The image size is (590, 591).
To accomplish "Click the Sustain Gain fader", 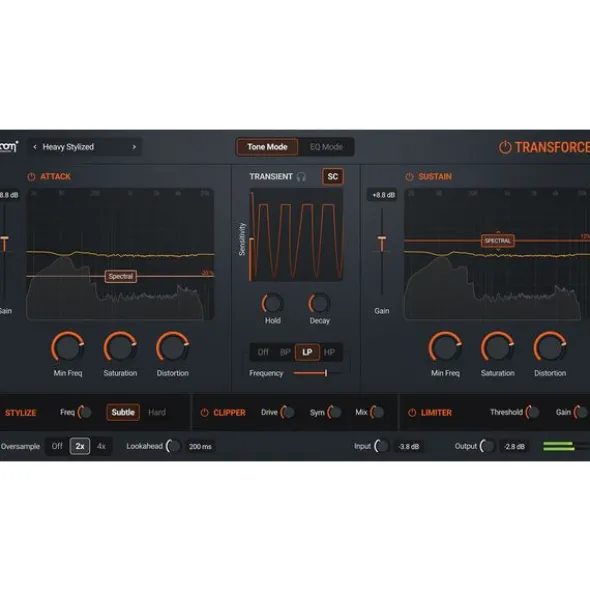I will pyautogui.click(x=382, y=251).
